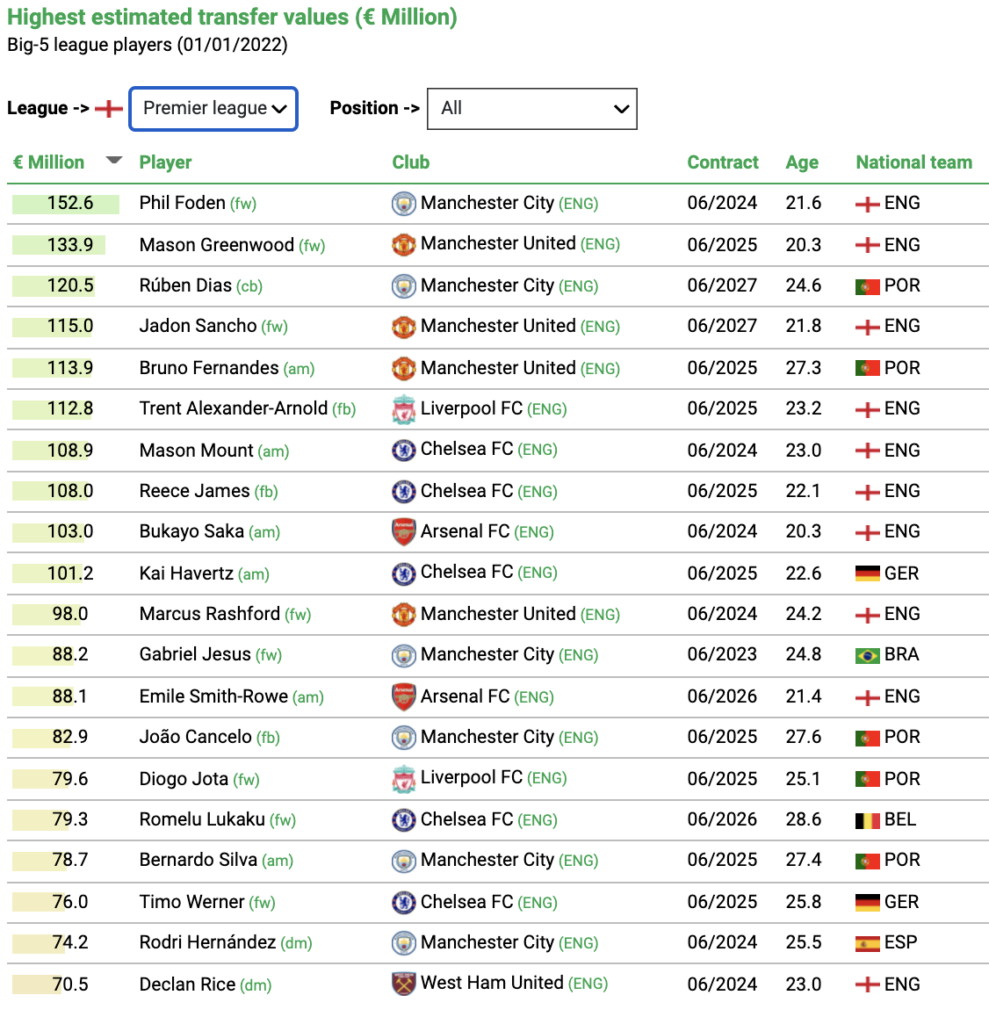Click the 101.2 value for Kai Havertz
989x1024 pixels.
tap(70, 573)
